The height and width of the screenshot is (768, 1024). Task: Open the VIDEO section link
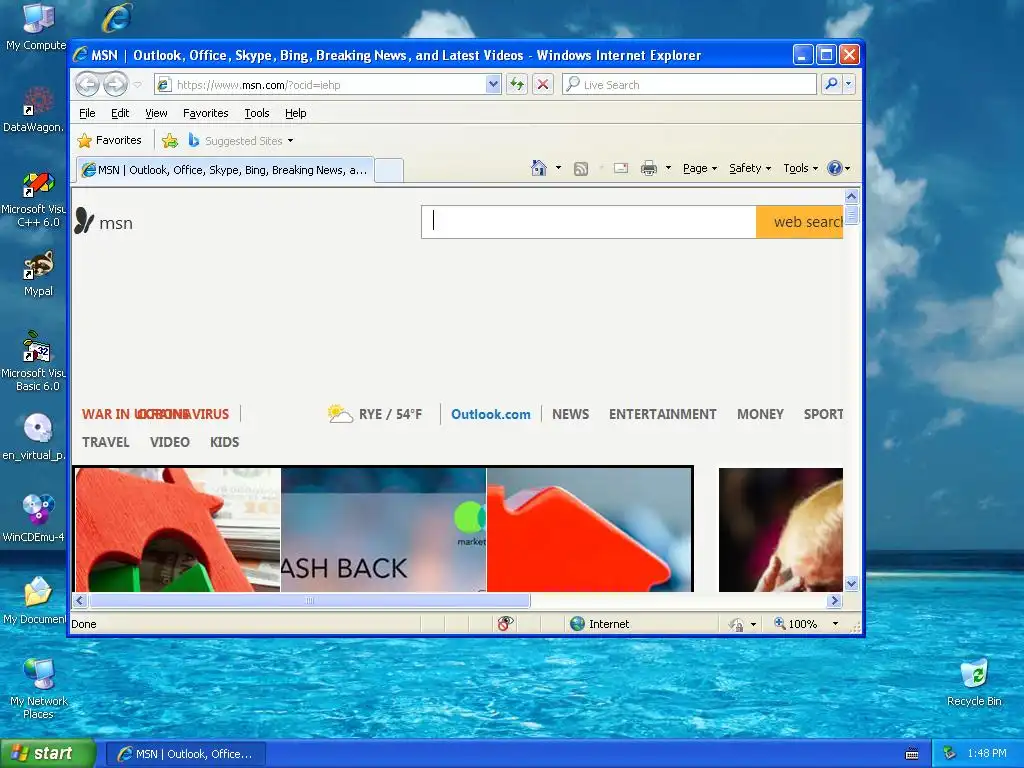(x=170, y=442)
